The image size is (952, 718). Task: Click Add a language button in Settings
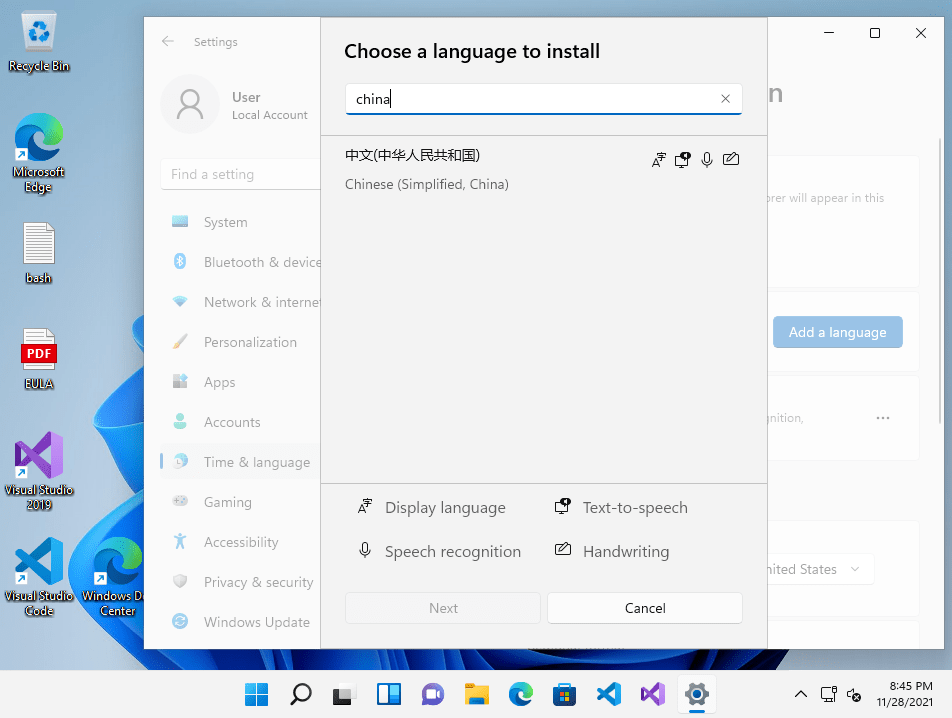tap(837, 332)
